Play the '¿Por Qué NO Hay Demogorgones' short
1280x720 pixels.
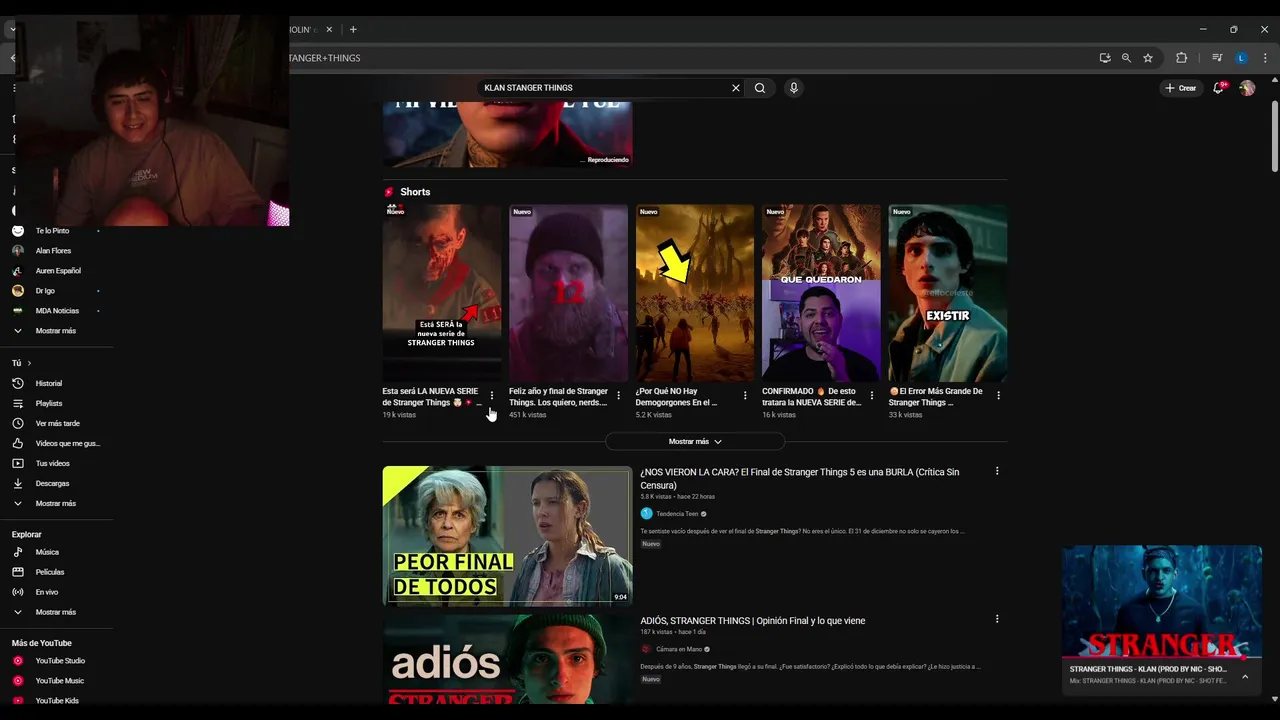[x=695, y=293]
